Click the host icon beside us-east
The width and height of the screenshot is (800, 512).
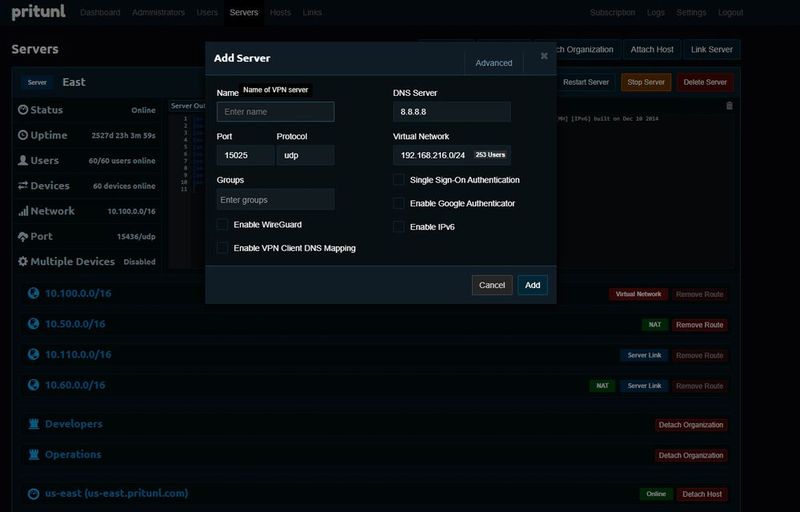point(33,493)
